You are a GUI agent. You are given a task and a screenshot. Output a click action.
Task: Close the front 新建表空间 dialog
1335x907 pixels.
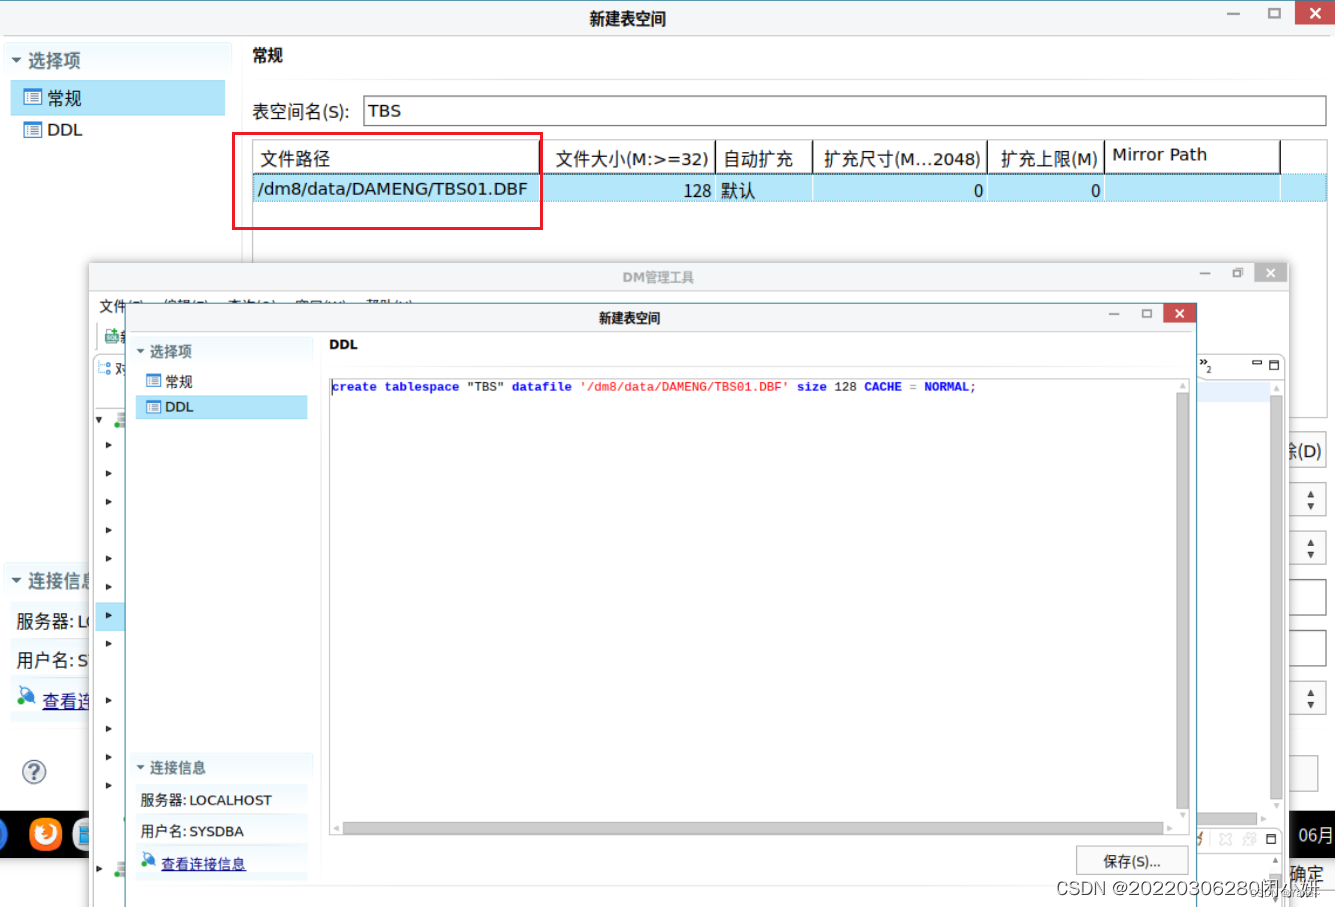pyautogui.click(x=1179, y=314)
